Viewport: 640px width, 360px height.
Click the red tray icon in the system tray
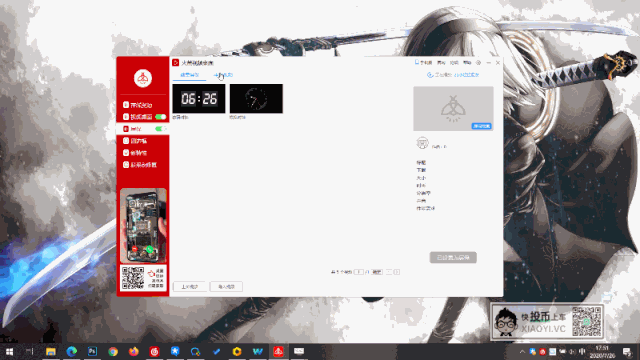pyautogui.click(x=542, y=351)
